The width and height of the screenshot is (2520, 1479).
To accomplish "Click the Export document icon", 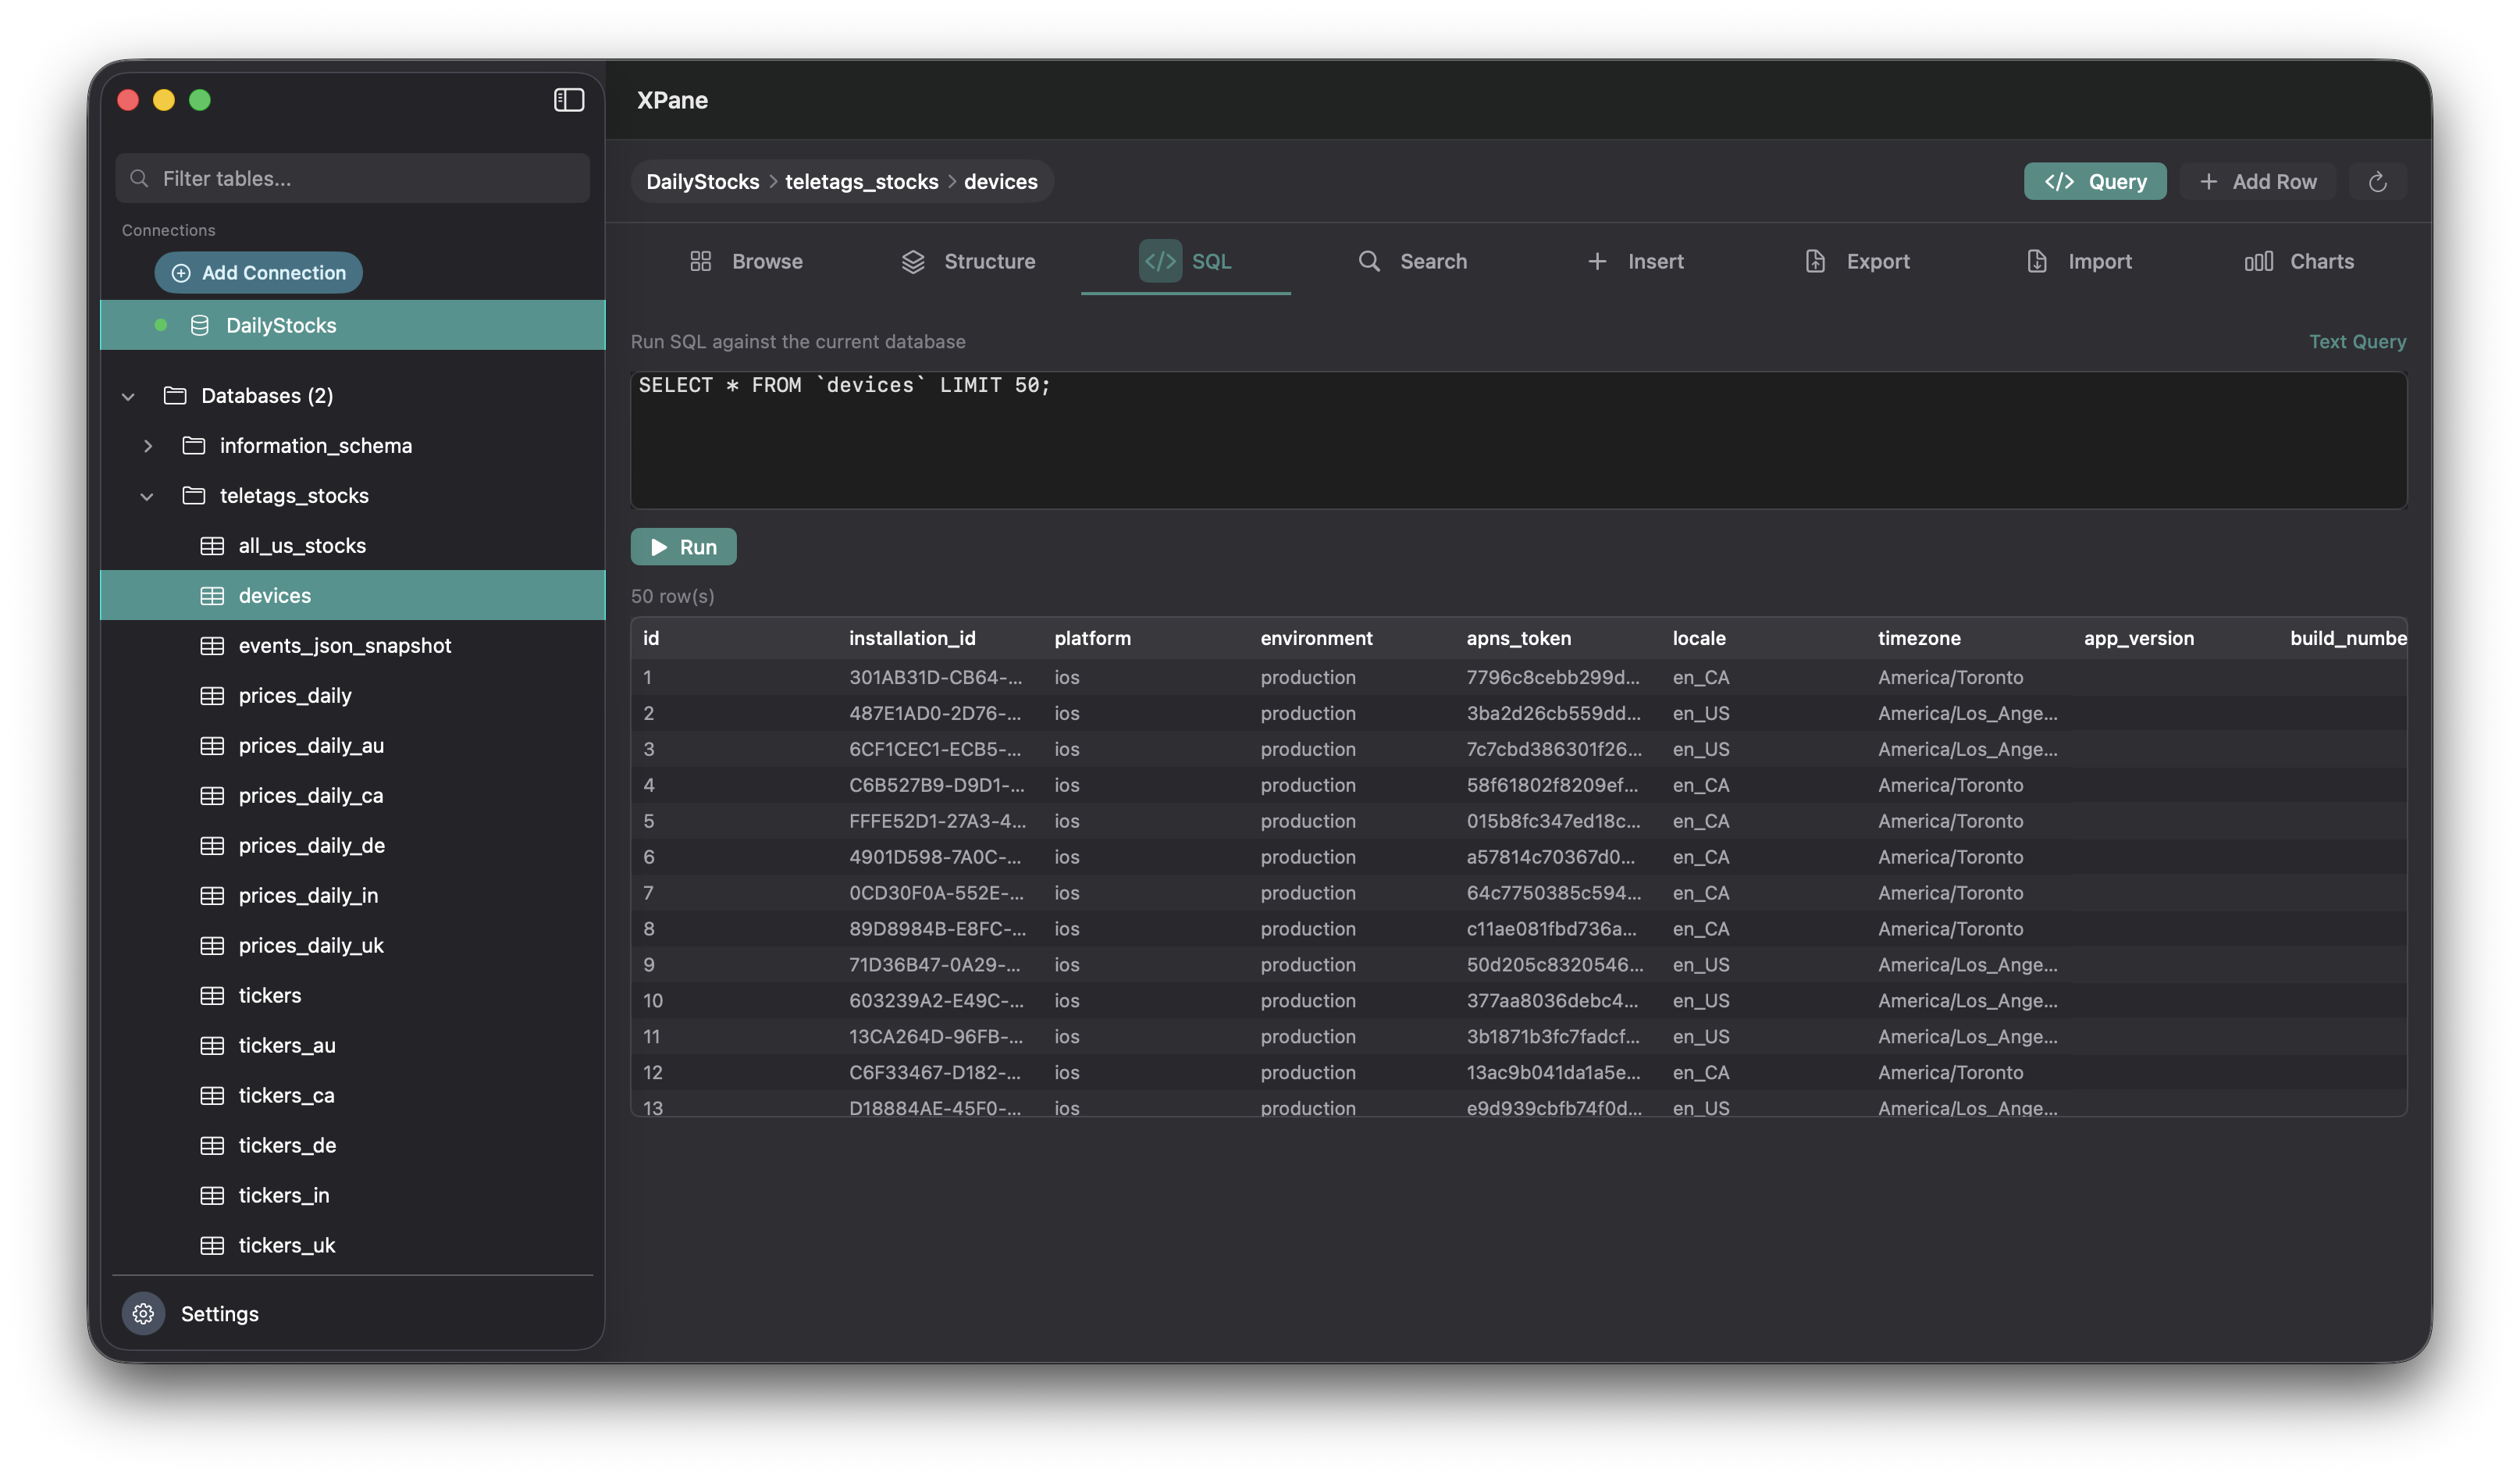I will point(1815,261).
